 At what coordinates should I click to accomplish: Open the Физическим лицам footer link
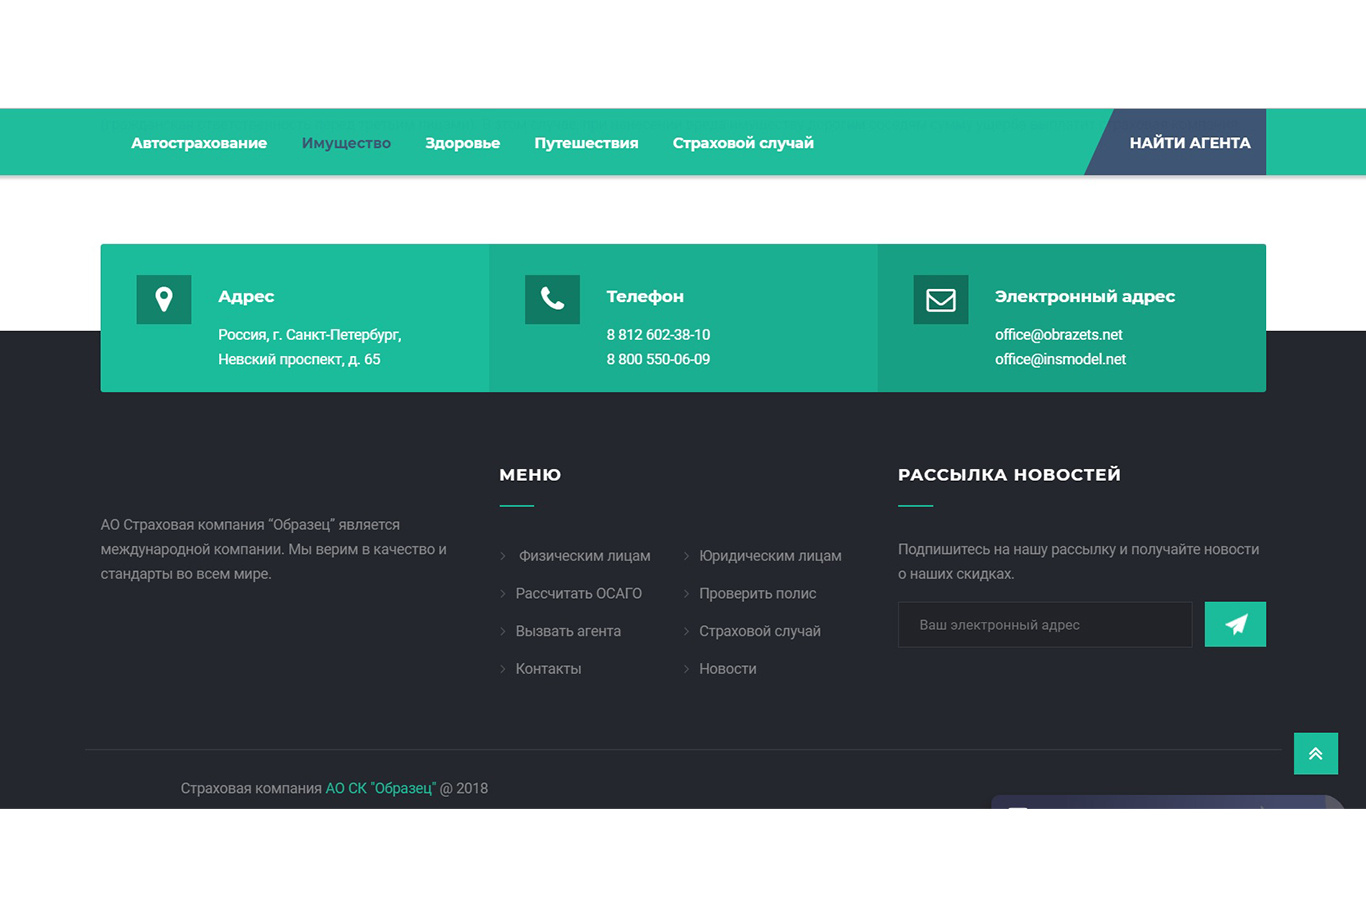click(x=584, y=556)
